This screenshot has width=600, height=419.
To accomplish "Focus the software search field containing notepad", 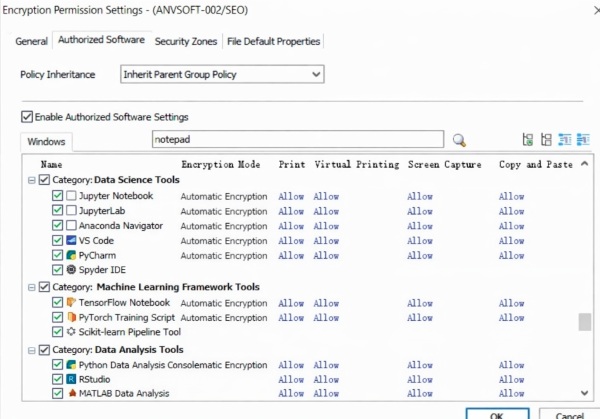I will 298,139.
